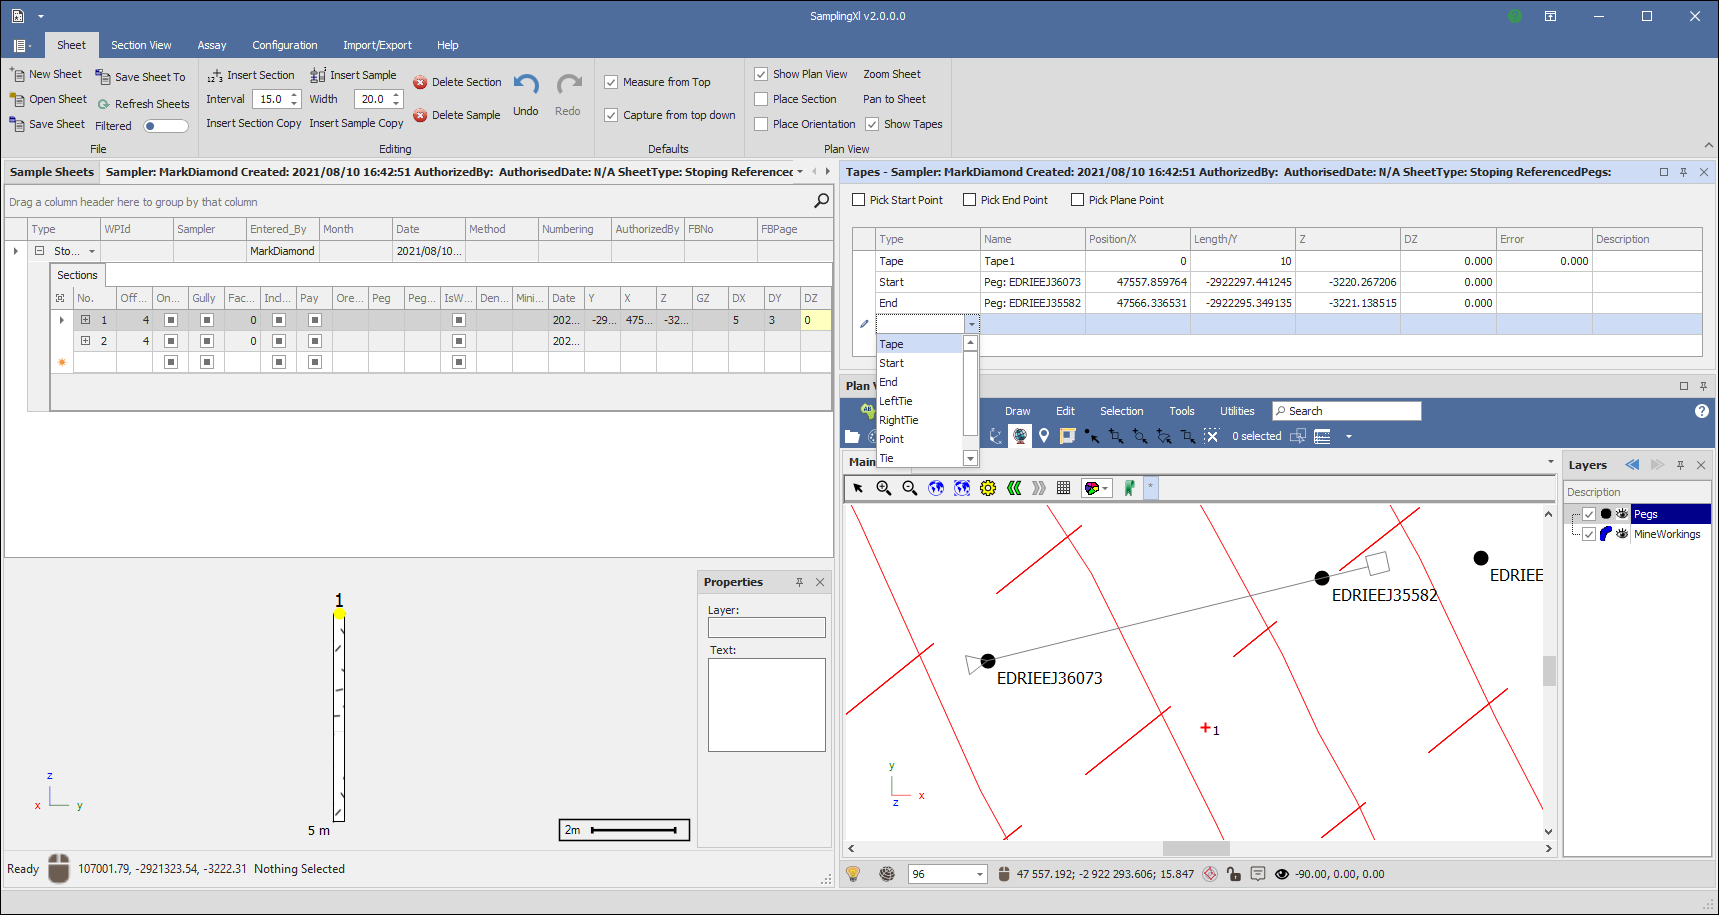The image size is (1719, 915).
Task: Click the clear selection X icon
Action: (1211, 436)
